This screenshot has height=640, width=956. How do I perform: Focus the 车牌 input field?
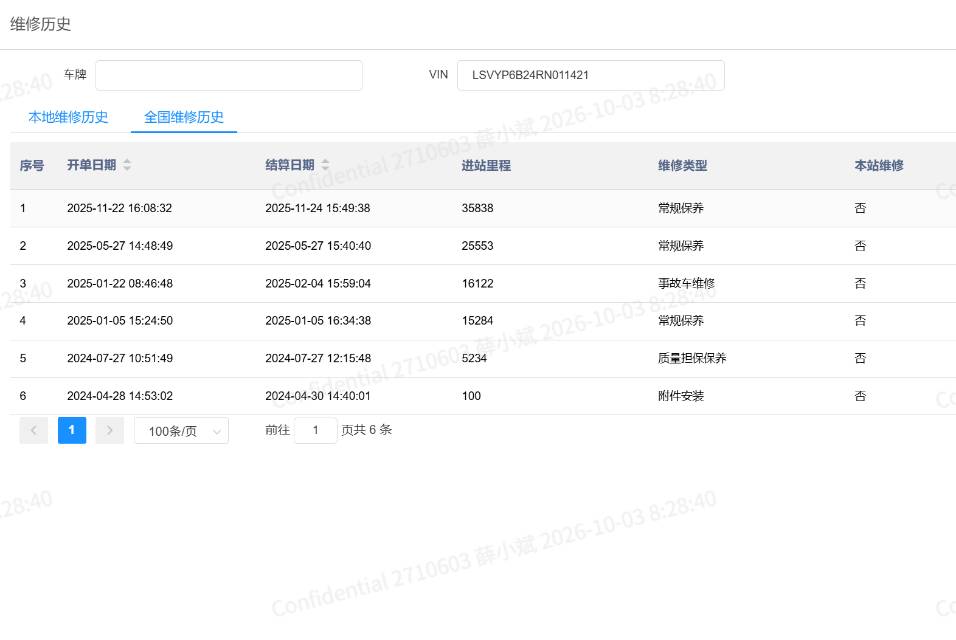point(229,75)
